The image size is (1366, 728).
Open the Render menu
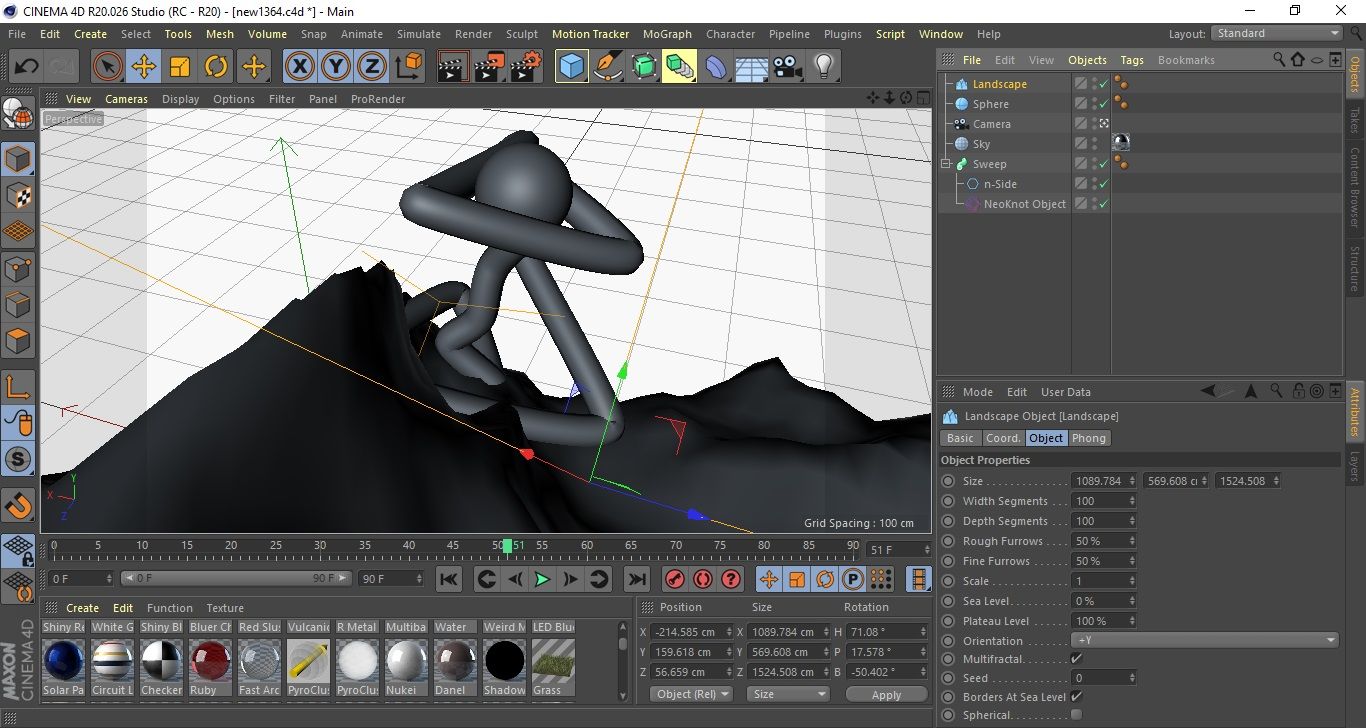473,34
